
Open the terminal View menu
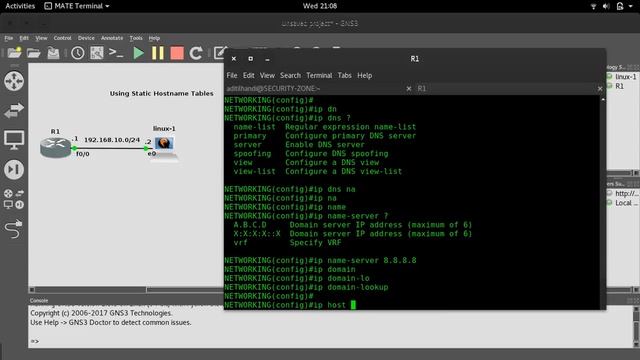coord(267,76)
